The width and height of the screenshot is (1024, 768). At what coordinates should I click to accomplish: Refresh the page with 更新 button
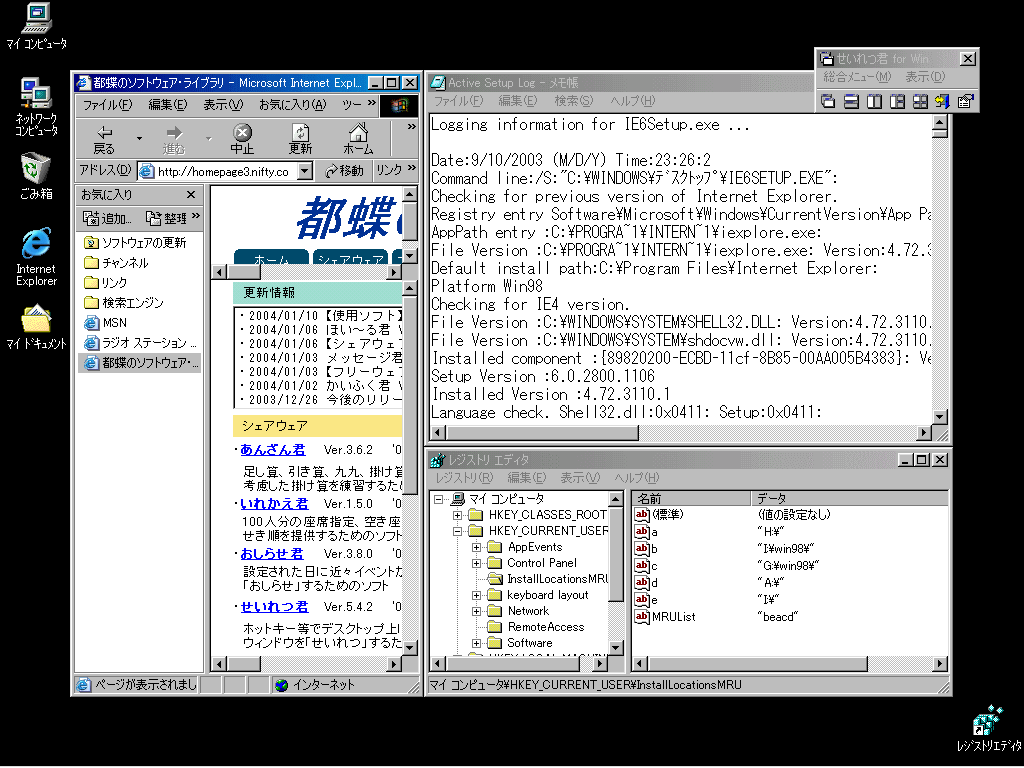point(300,140)
